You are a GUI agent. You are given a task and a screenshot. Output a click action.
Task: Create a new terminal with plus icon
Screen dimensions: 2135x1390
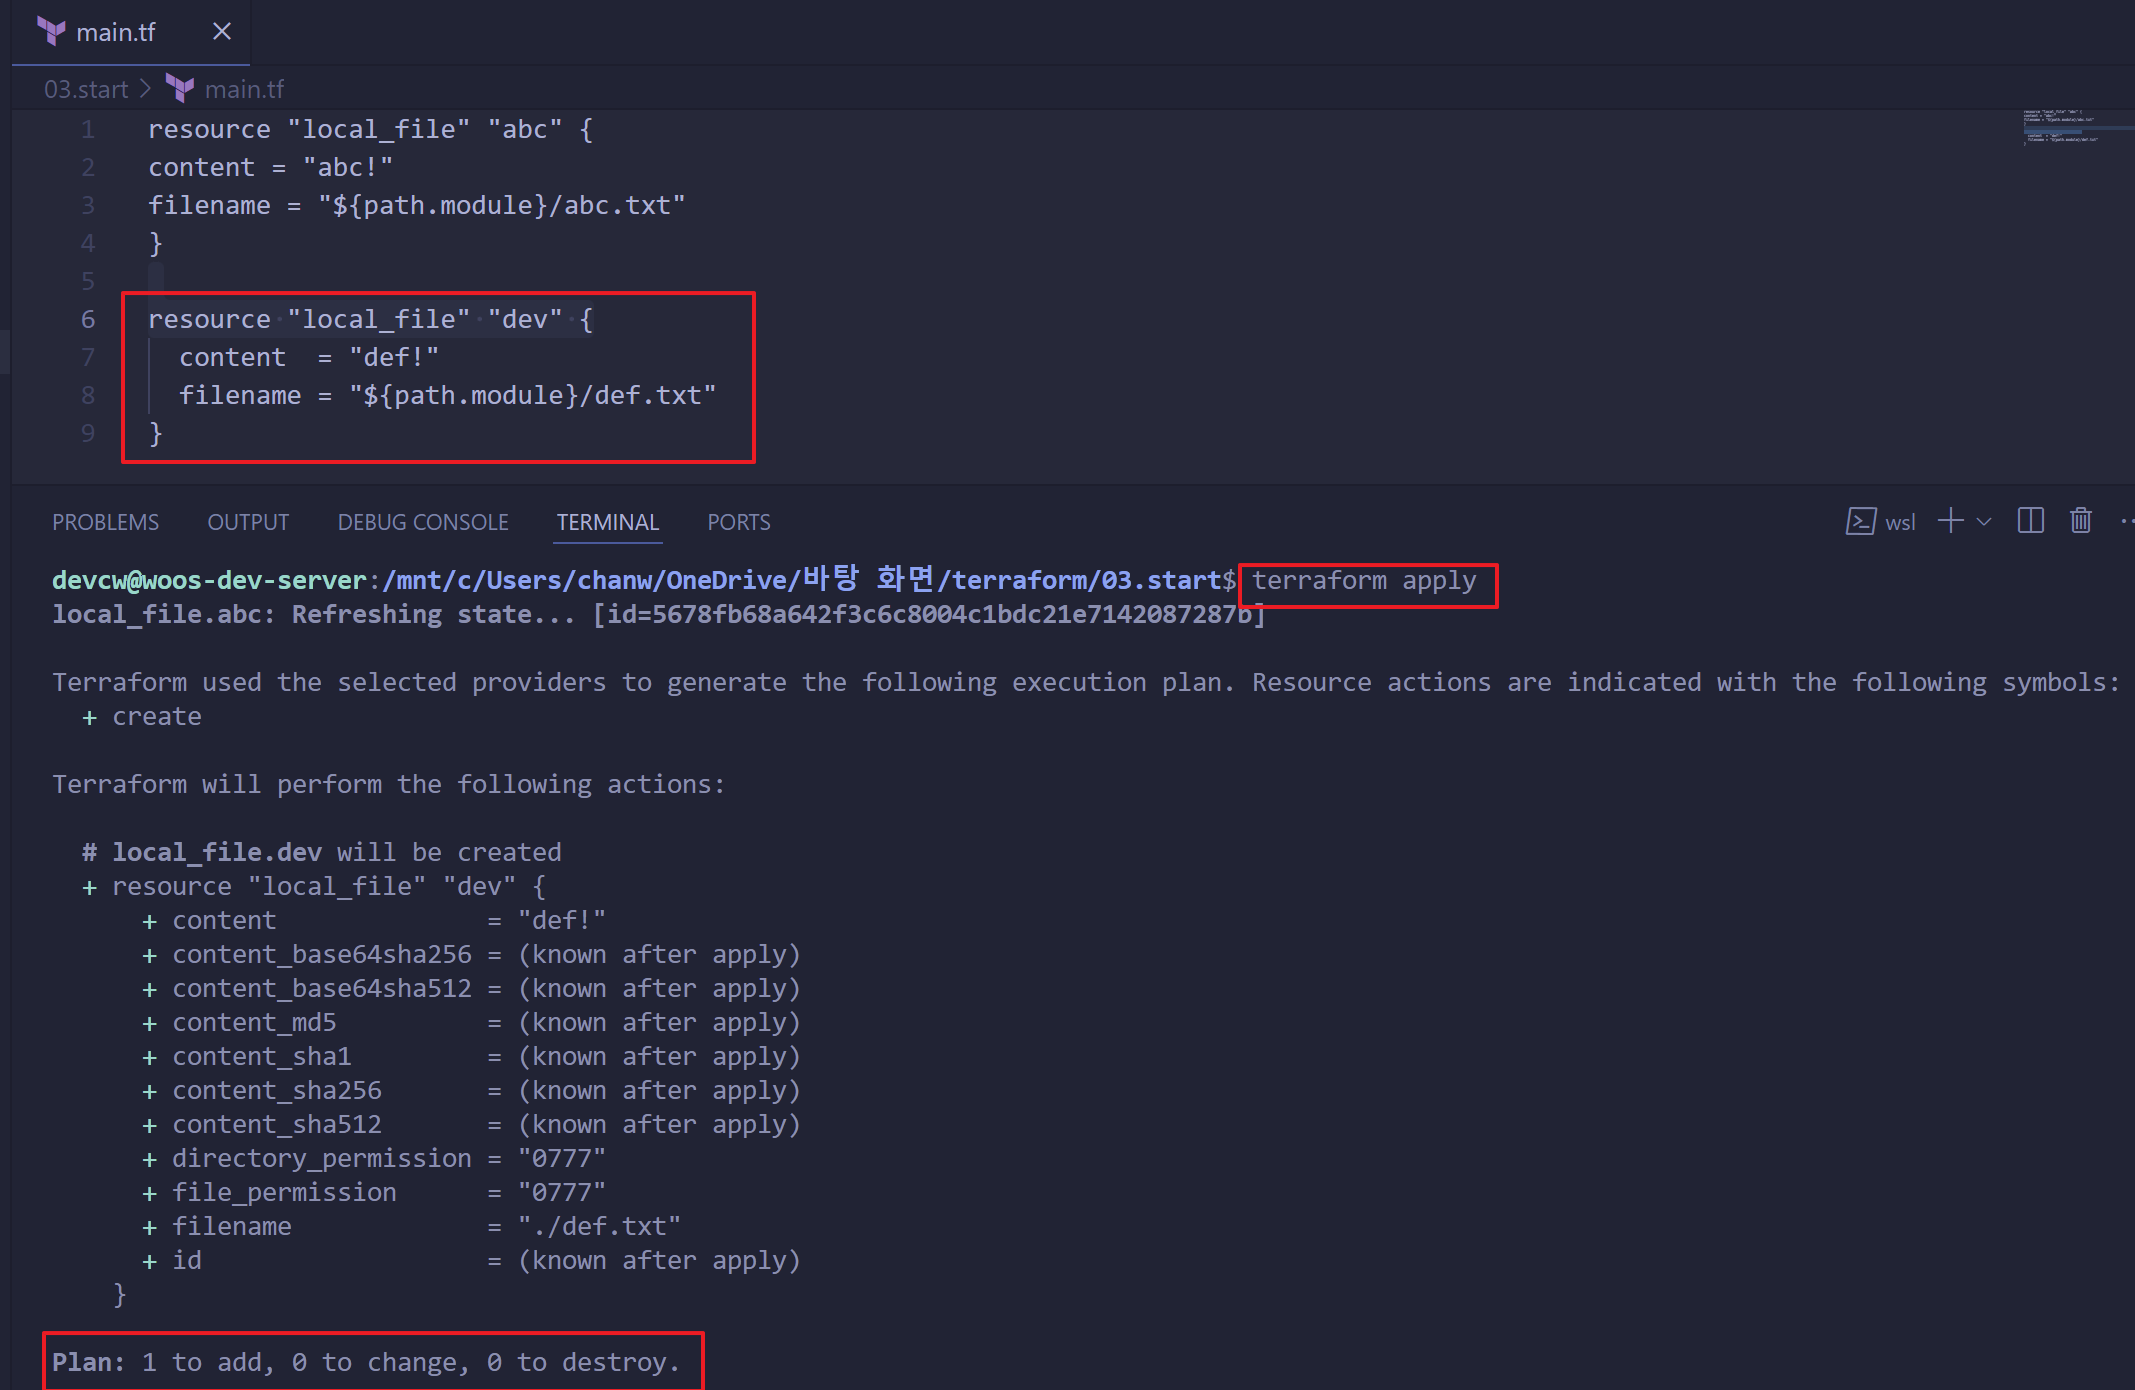click(1950, 521)
